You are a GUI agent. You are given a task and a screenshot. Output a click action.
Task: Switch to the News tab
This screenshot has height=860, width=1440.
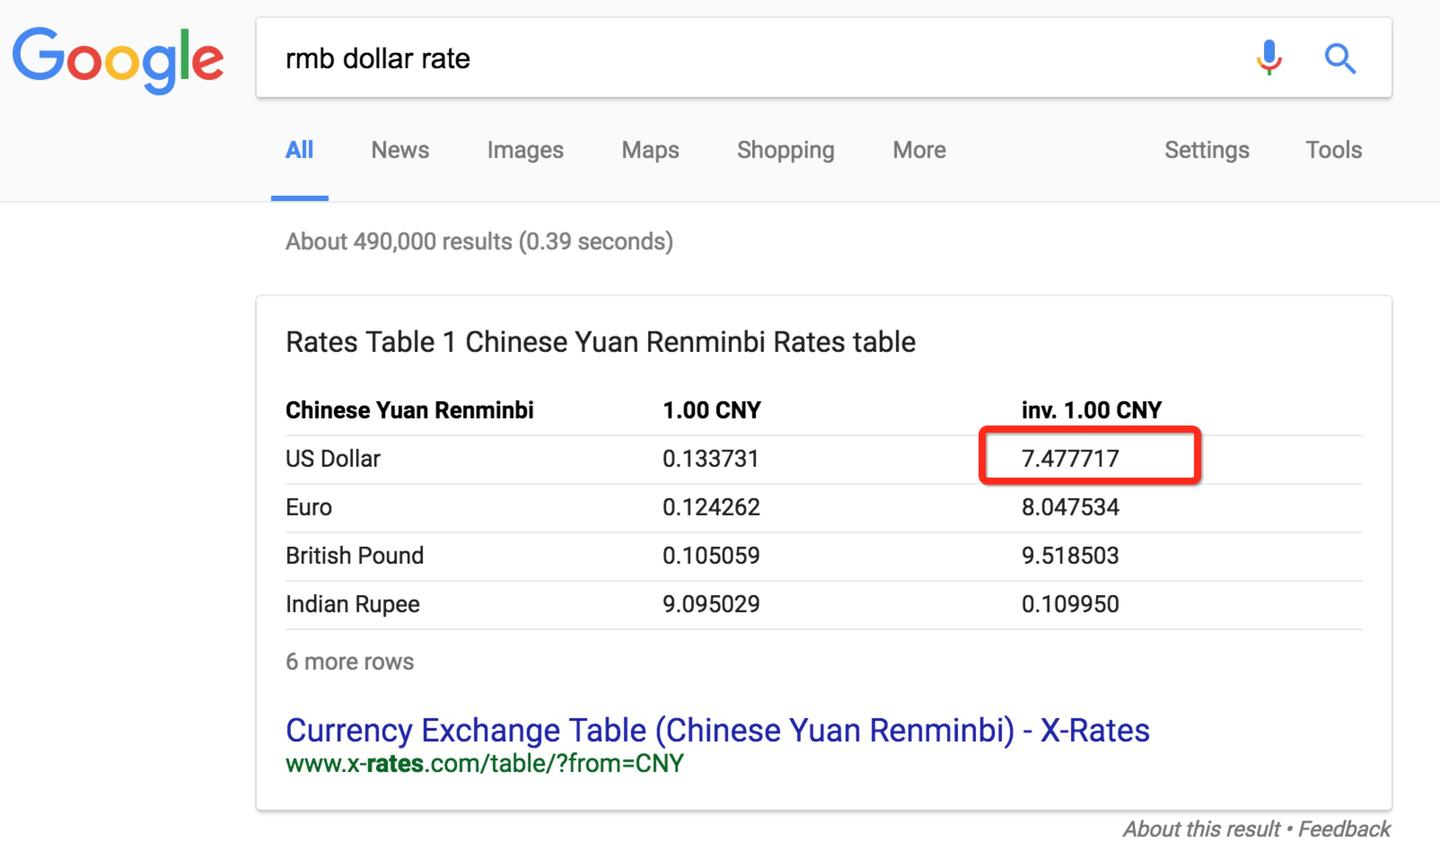point(399,150)
